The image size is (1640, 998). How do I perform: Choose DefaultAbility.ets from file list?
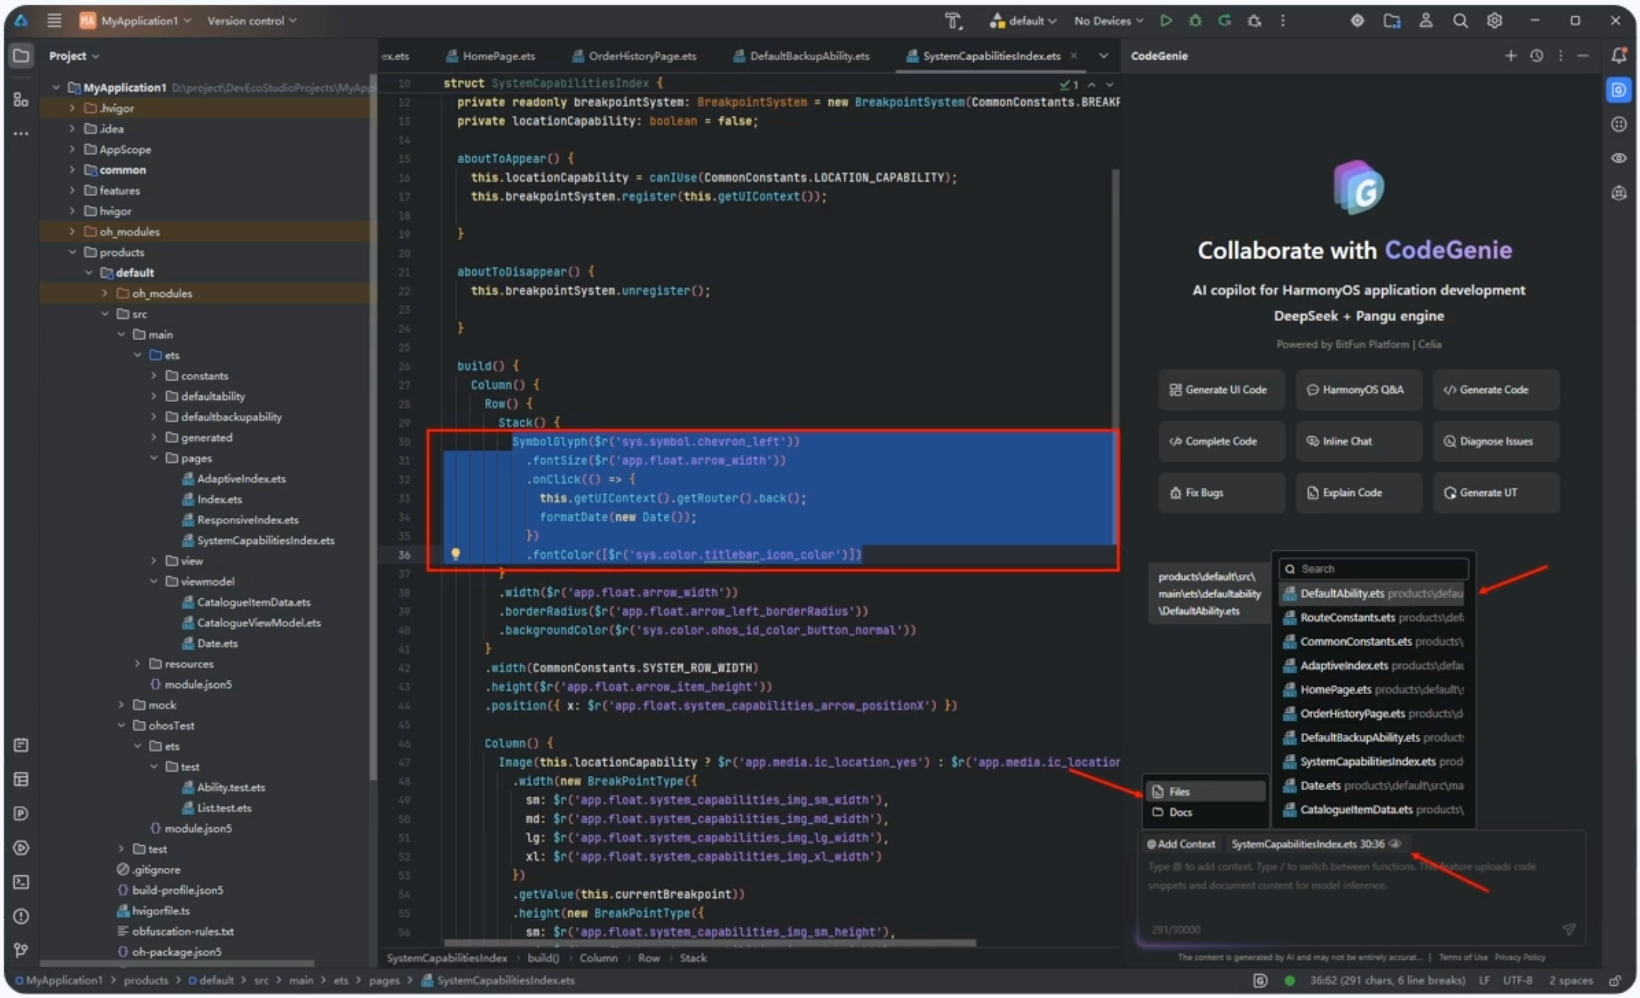coord(1373,593)
